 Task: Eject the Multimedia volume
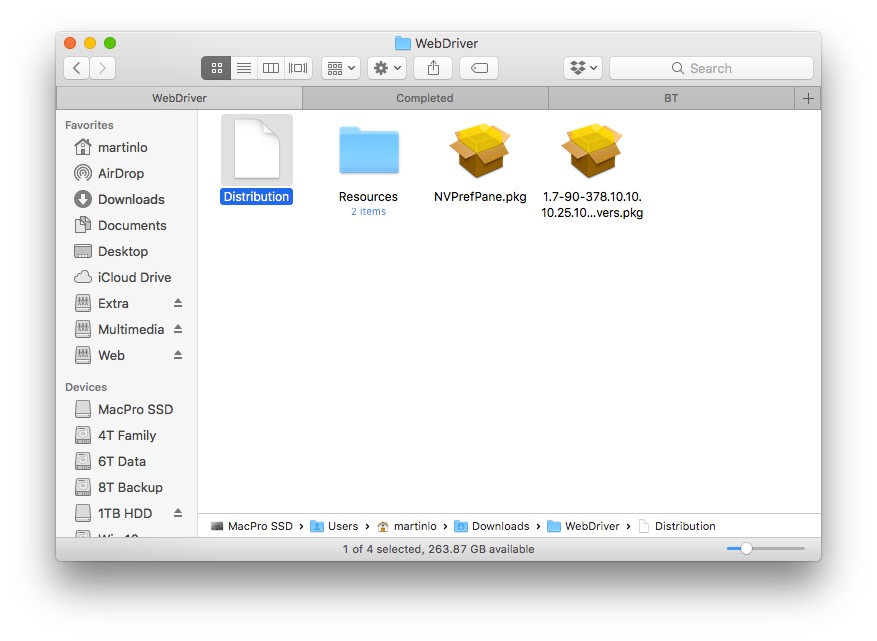click(x=178, y=329)
